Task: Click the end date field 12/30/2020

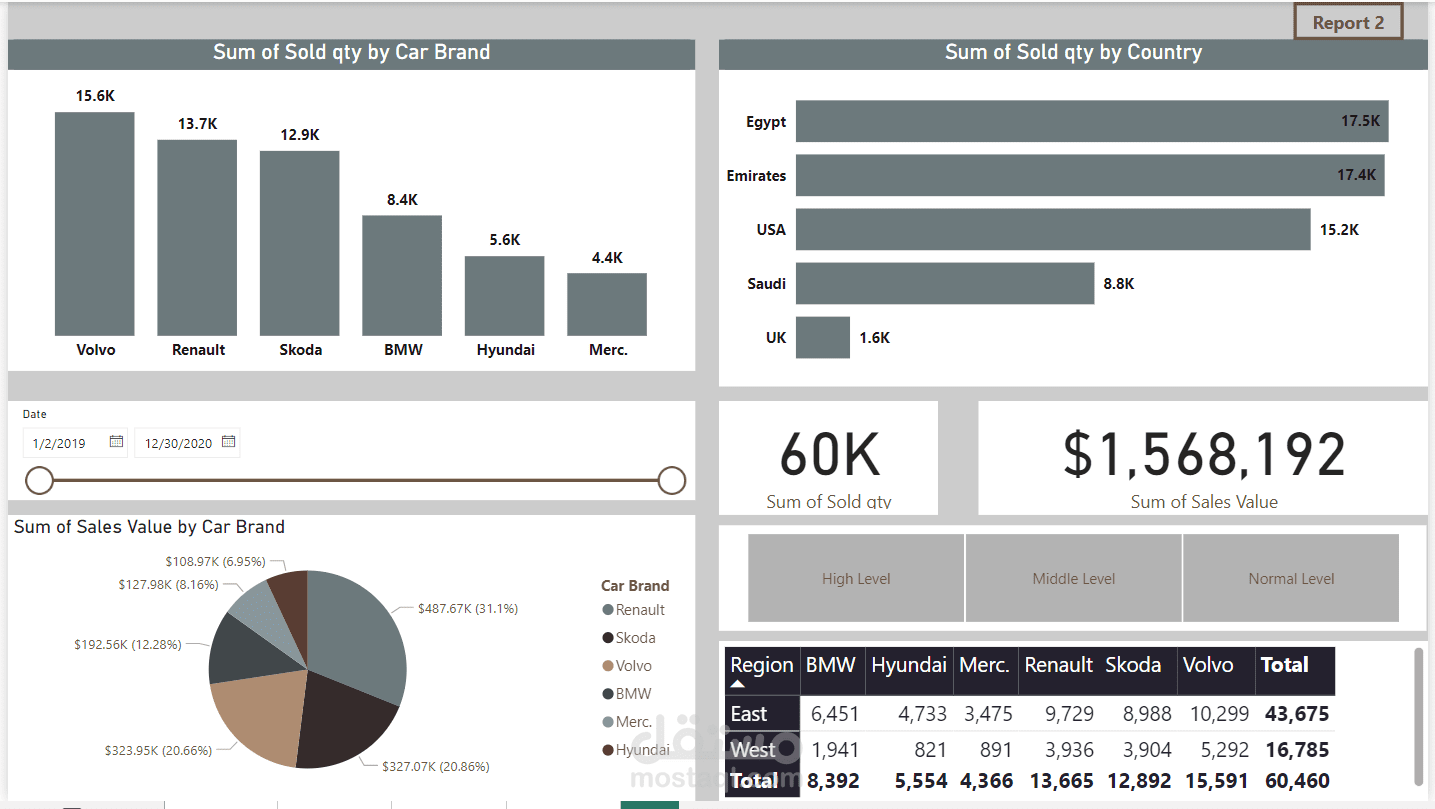Action: pos(187,443)
